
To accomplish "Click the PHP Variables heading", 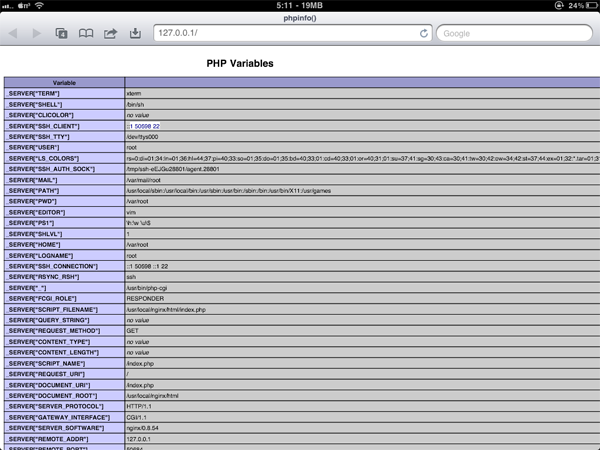I will pyautogui.click(x=240, y=63).
